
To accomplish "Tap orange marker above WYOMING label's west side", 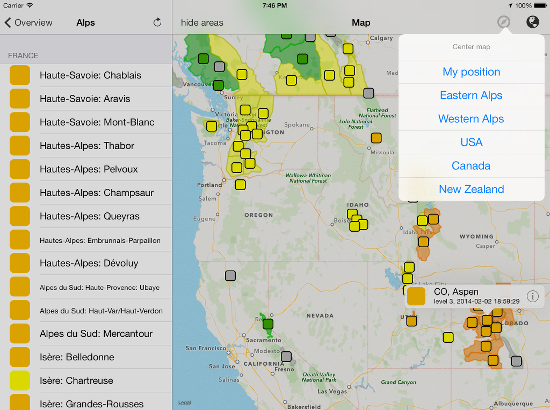I will tap(434, 220).
